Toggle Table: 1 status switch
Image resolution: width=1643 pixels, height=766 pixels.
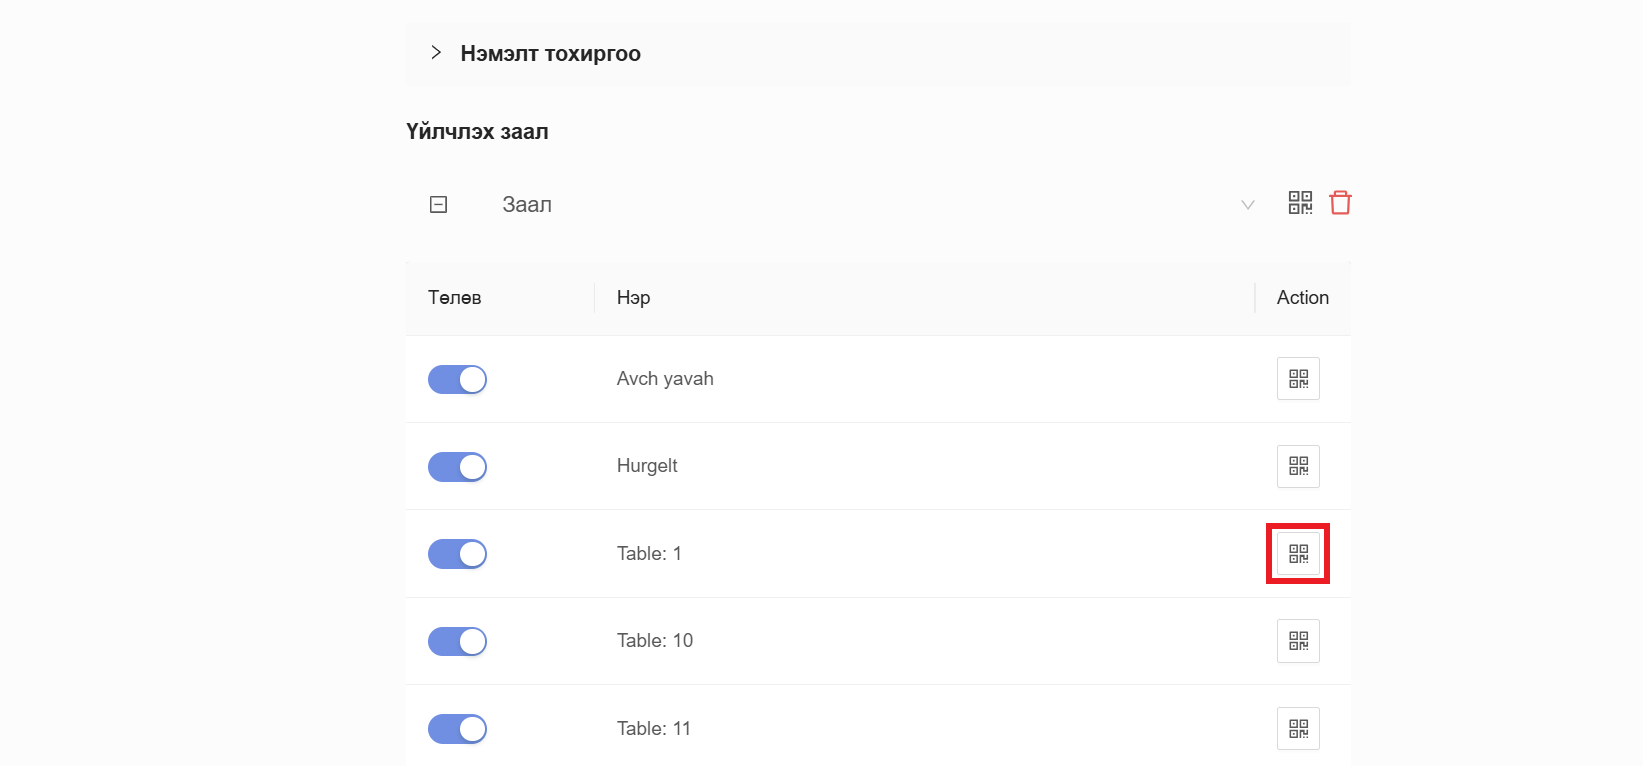coord(457,554)
